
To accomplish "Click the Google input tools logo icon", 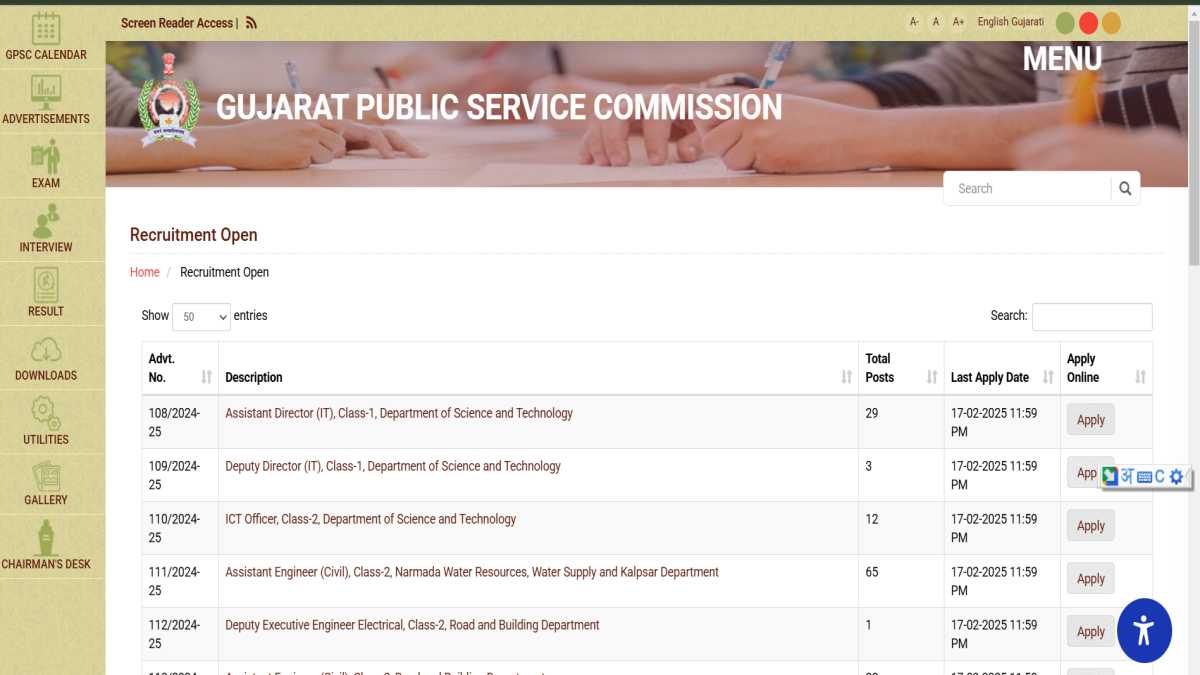I will click(1109, 477).
